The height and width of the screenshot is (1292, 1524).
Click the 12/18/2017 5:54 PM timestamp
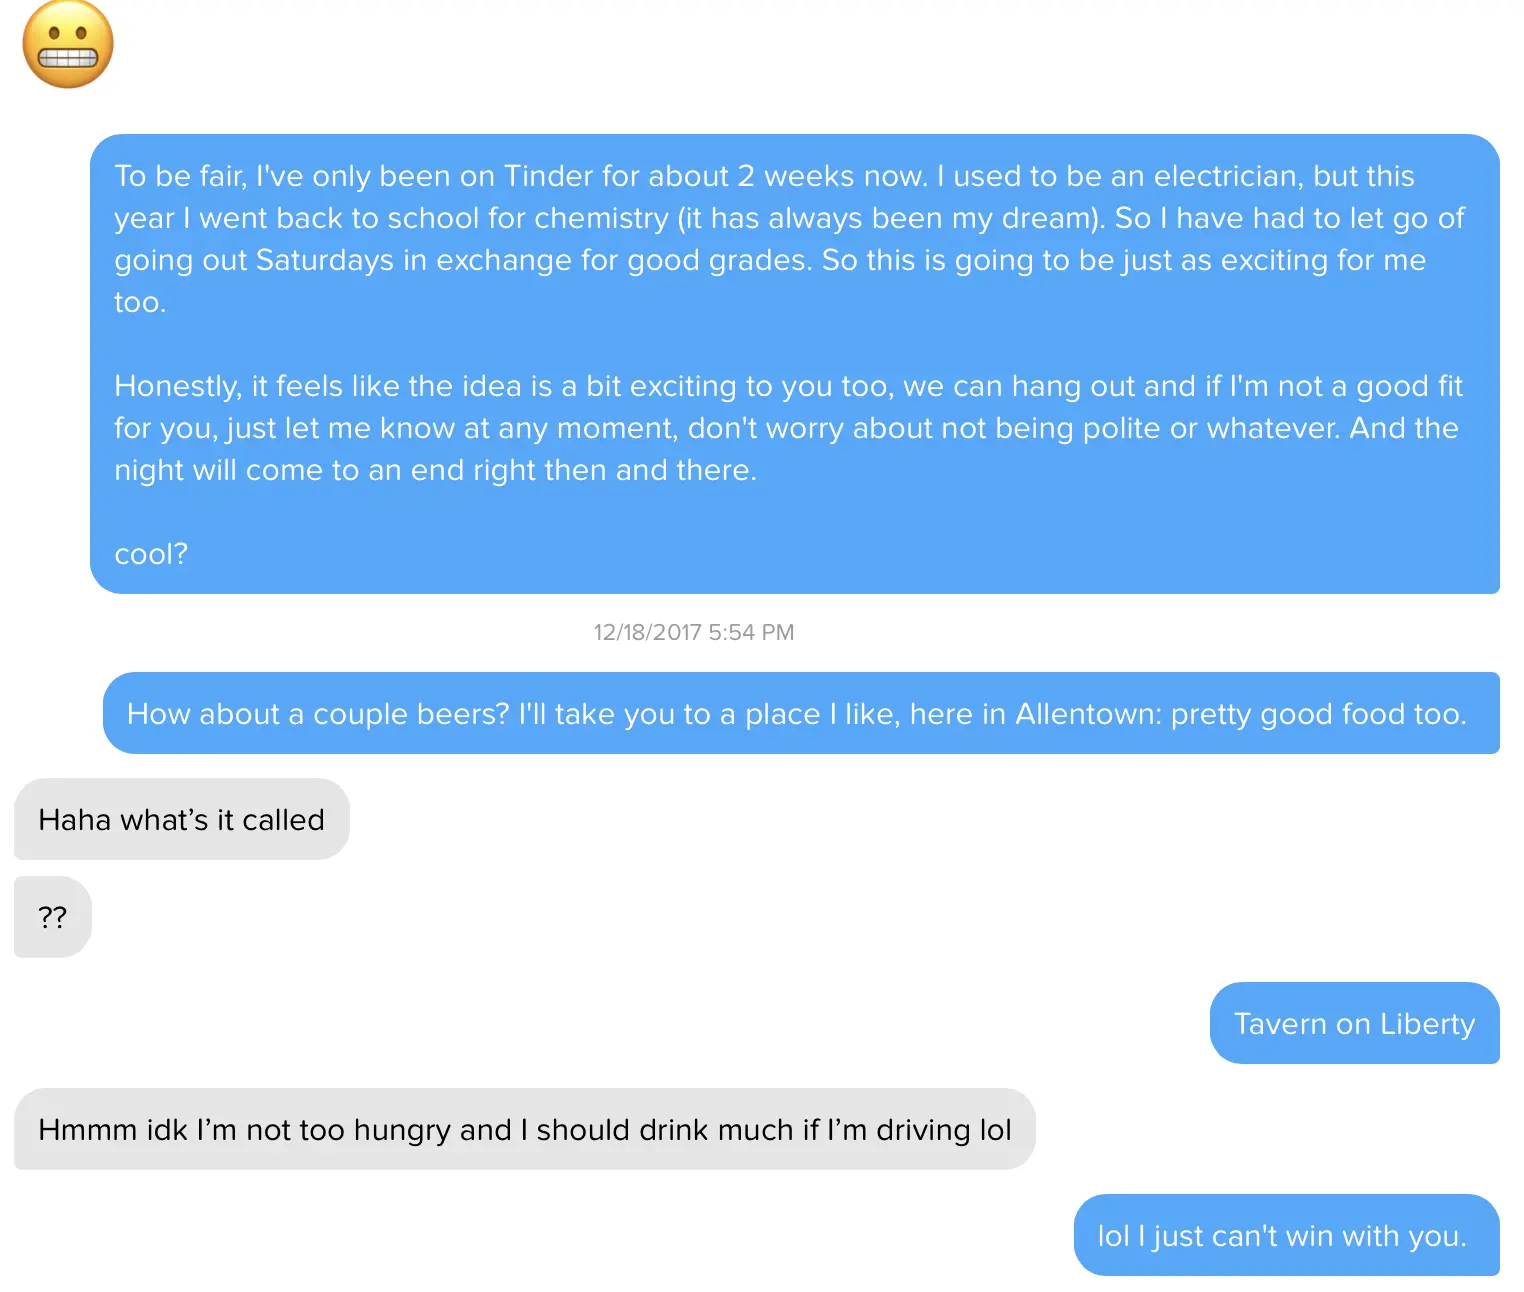[694, 632]
